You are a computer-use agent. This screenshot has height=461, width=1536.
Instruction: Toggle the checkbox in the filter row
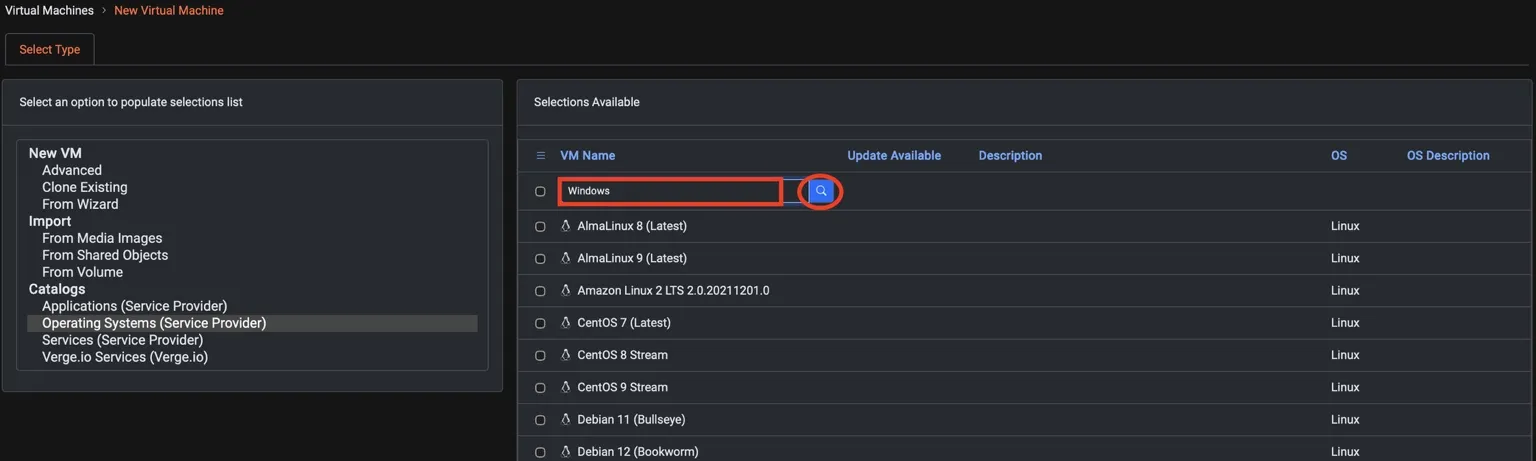pyautogui.click(x=540, y=191)
